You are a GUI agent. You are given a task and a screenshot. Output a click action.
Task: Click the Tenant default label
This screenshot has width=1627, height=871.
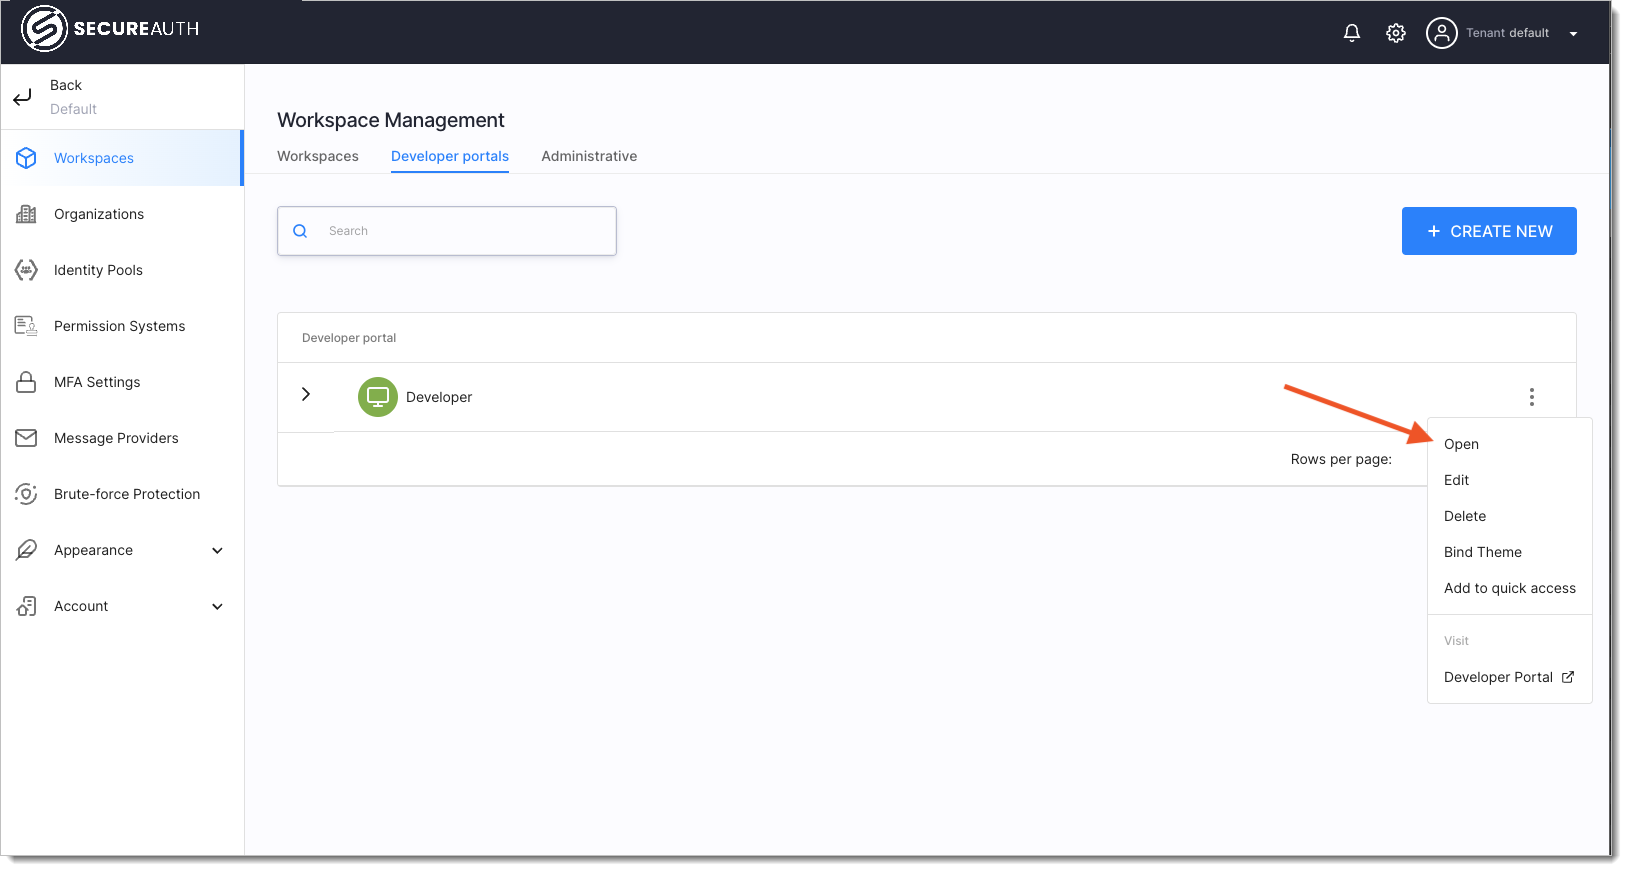coord(1507,33)
